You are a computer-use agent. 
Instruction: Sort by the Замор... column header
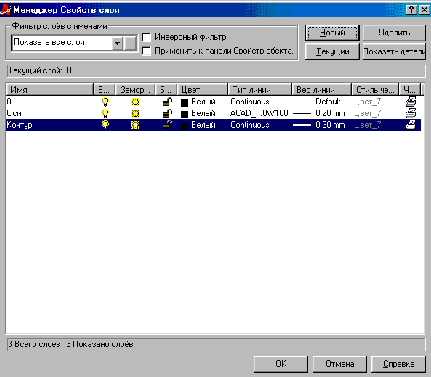(x=135, y=90)
